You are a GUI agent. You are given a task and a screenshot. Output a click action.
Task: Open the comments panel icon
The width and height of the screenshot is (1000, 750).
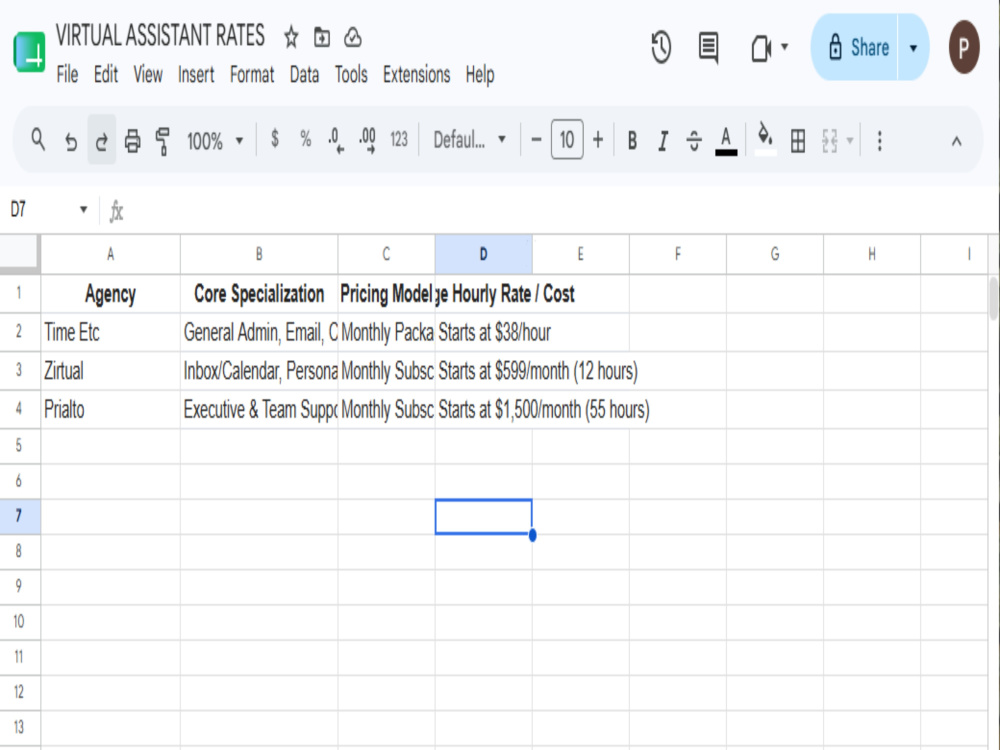click(x=709, y=47)
